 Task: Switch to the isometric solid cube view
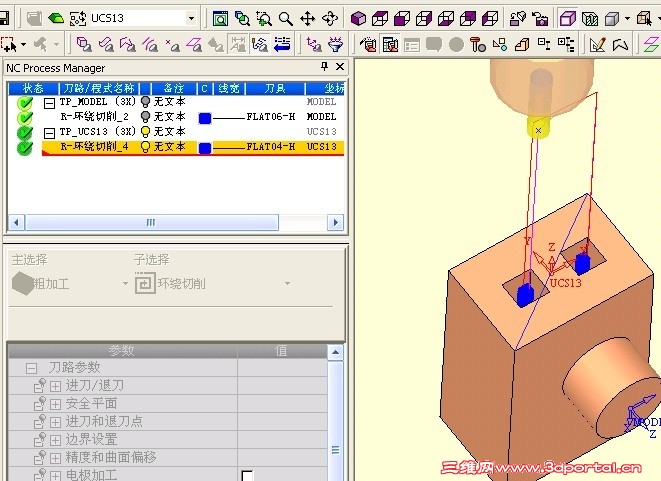click(x=358, y=19)
